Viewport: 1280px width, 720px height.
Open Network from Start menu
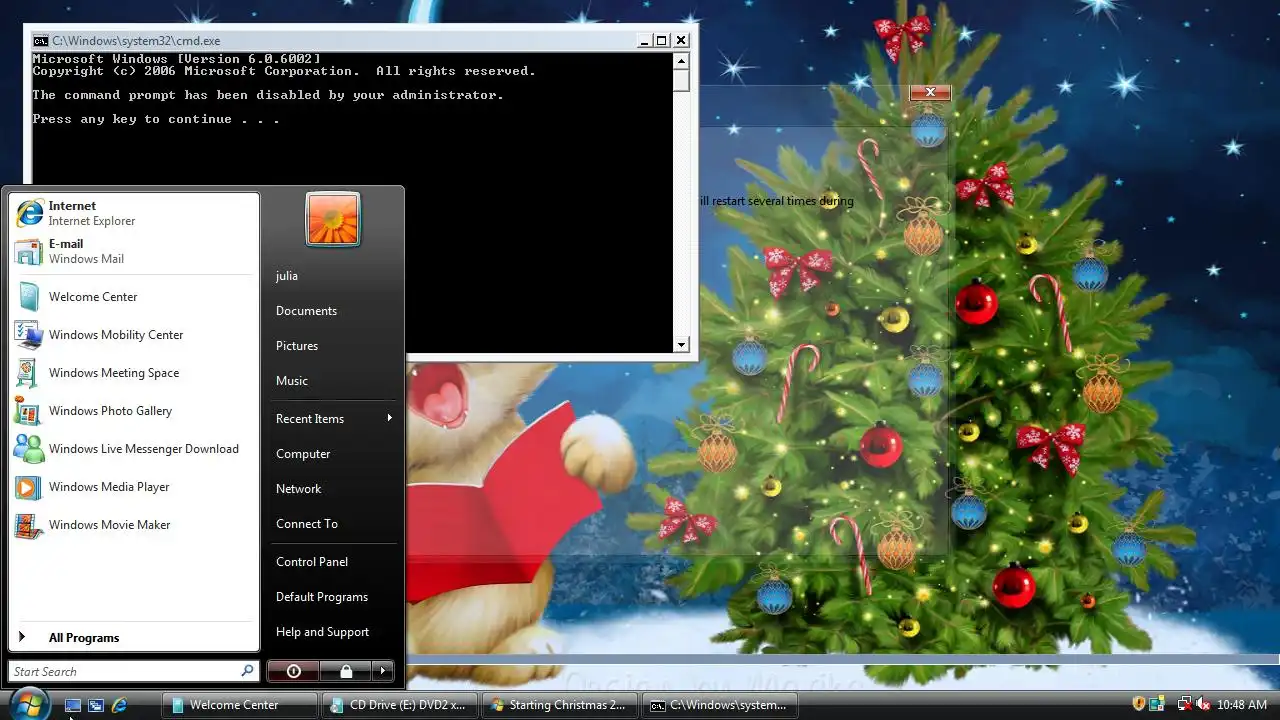pyautogui.click(x=333, y=489)
